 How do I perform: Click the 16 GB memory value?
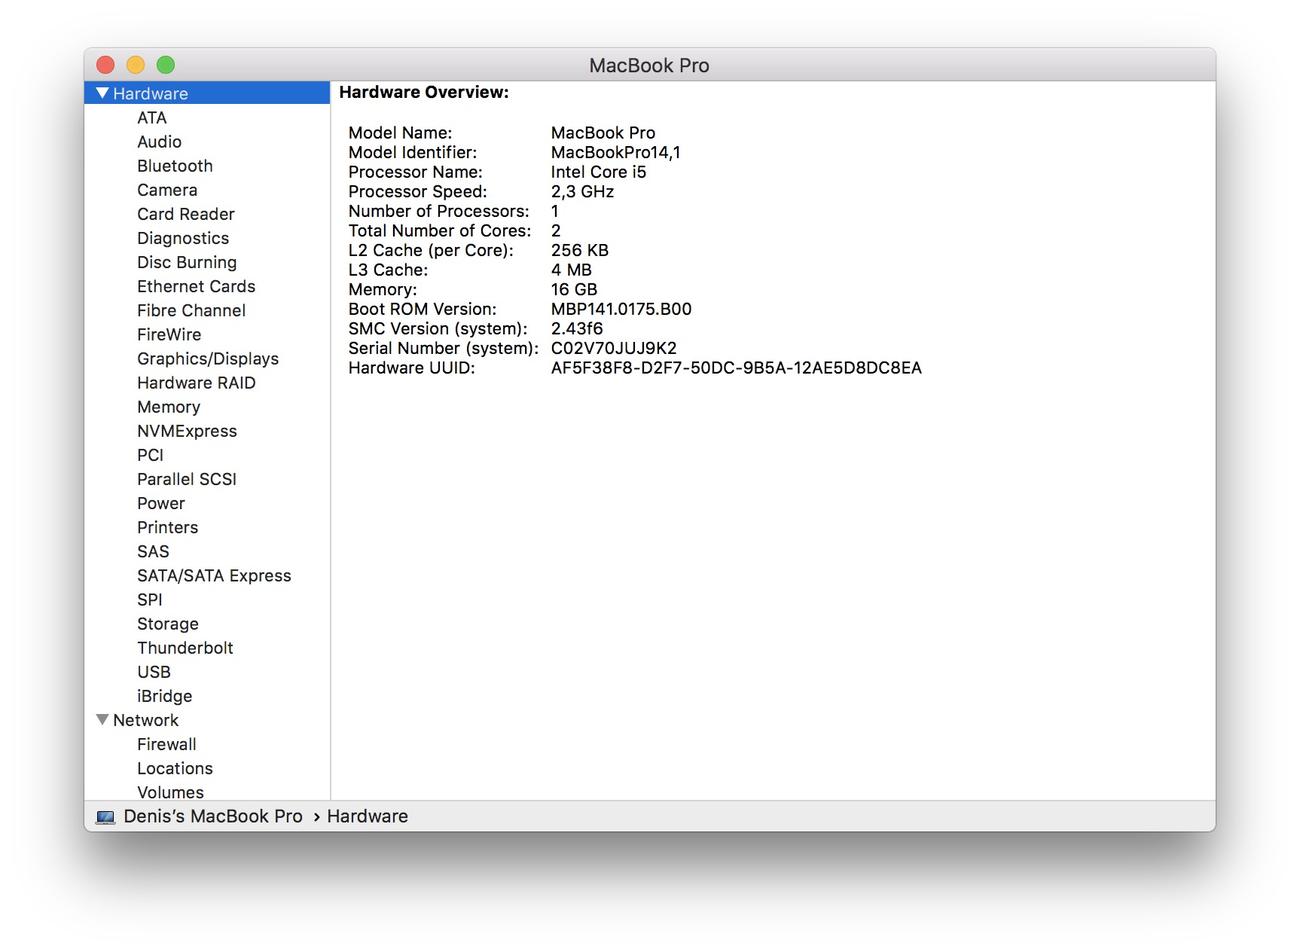[x=574, y=289]
